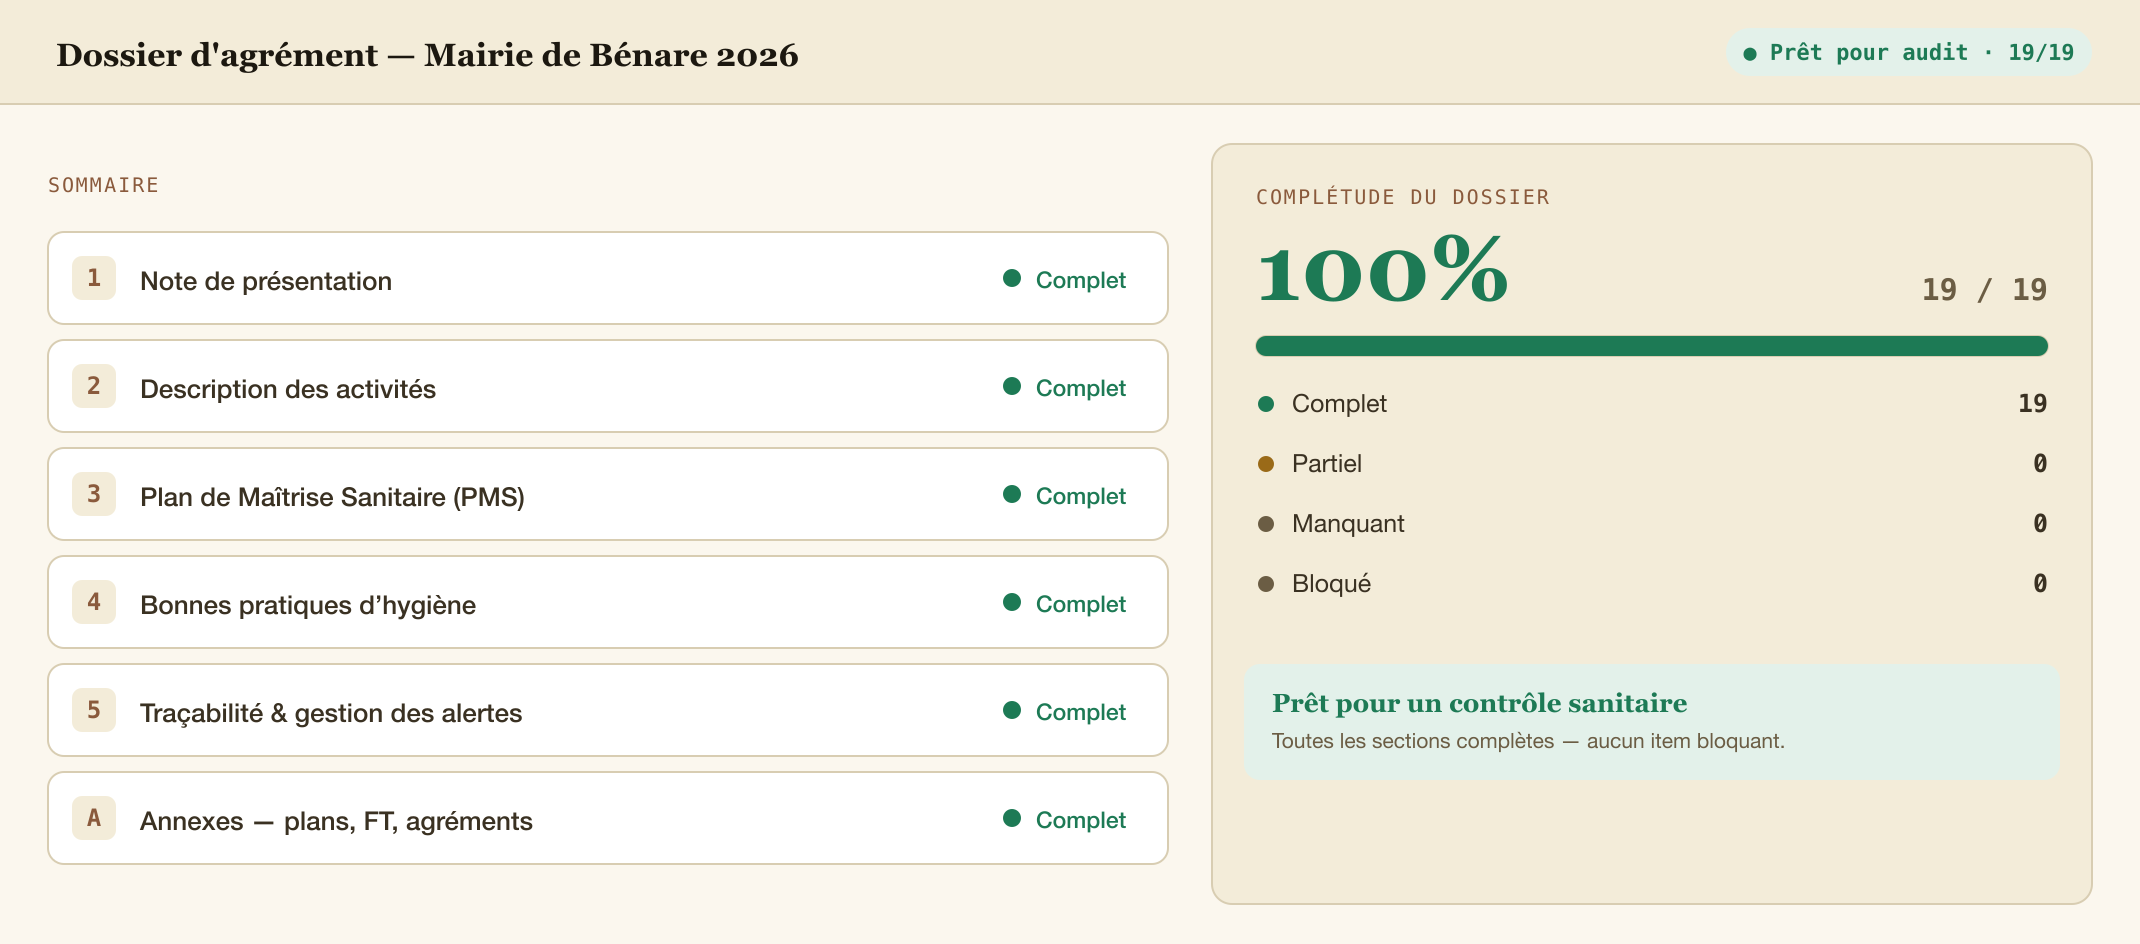The height and width of the screenshot is (944, 2140).
Task: Click number badge 3 in the sommaire
Action: pos(94,494)
